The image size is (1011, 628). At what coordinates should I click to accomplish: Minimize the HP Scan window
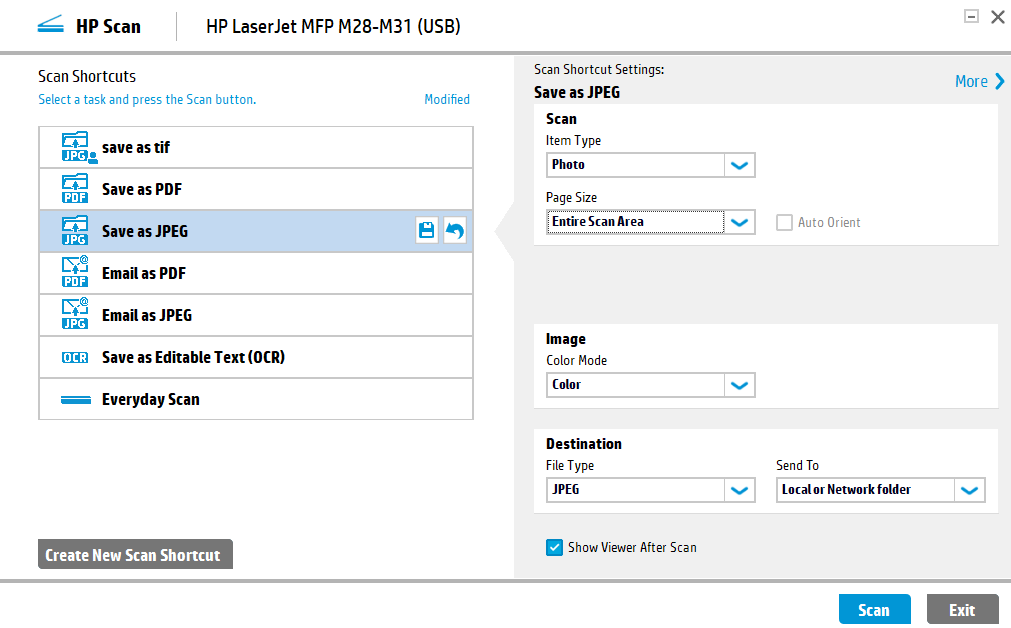tap(971, 17)
